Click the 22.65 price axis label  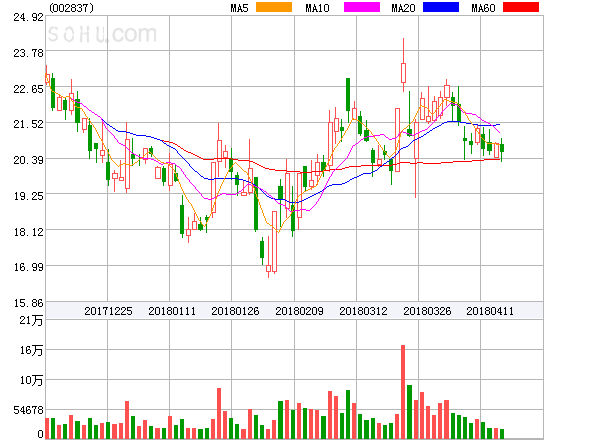click(x=28, y=89)
